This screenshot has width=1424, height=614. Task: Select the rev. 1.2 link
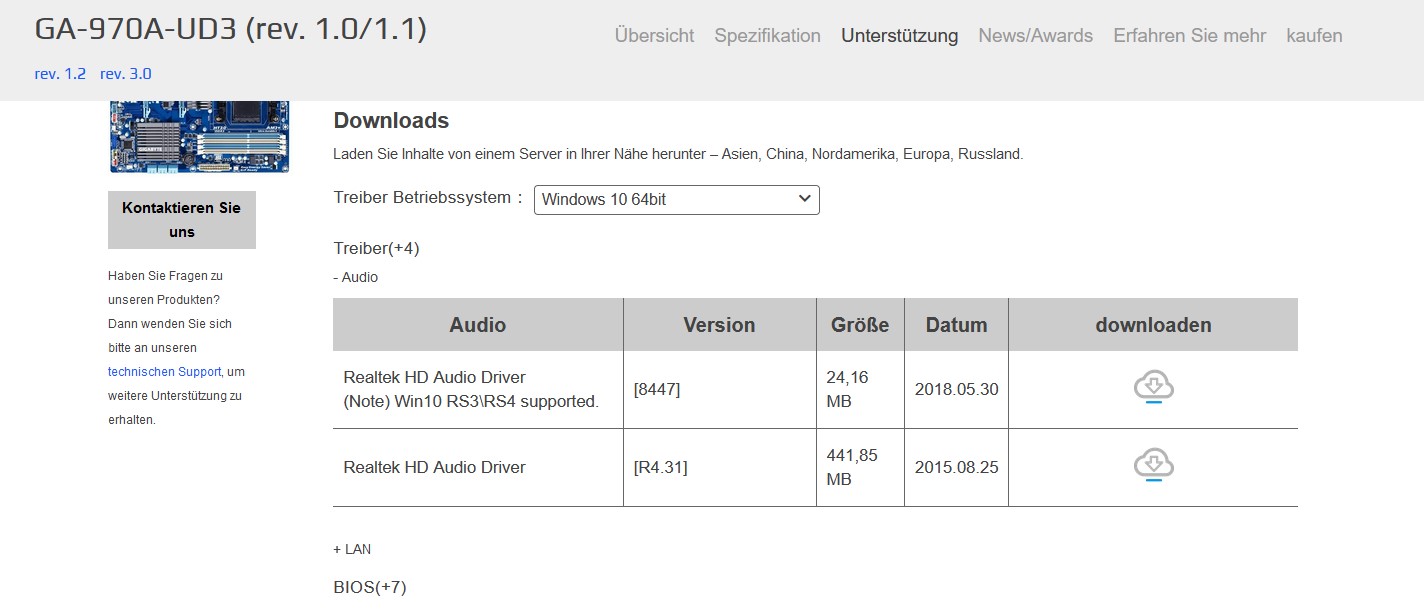coord(60,74)
